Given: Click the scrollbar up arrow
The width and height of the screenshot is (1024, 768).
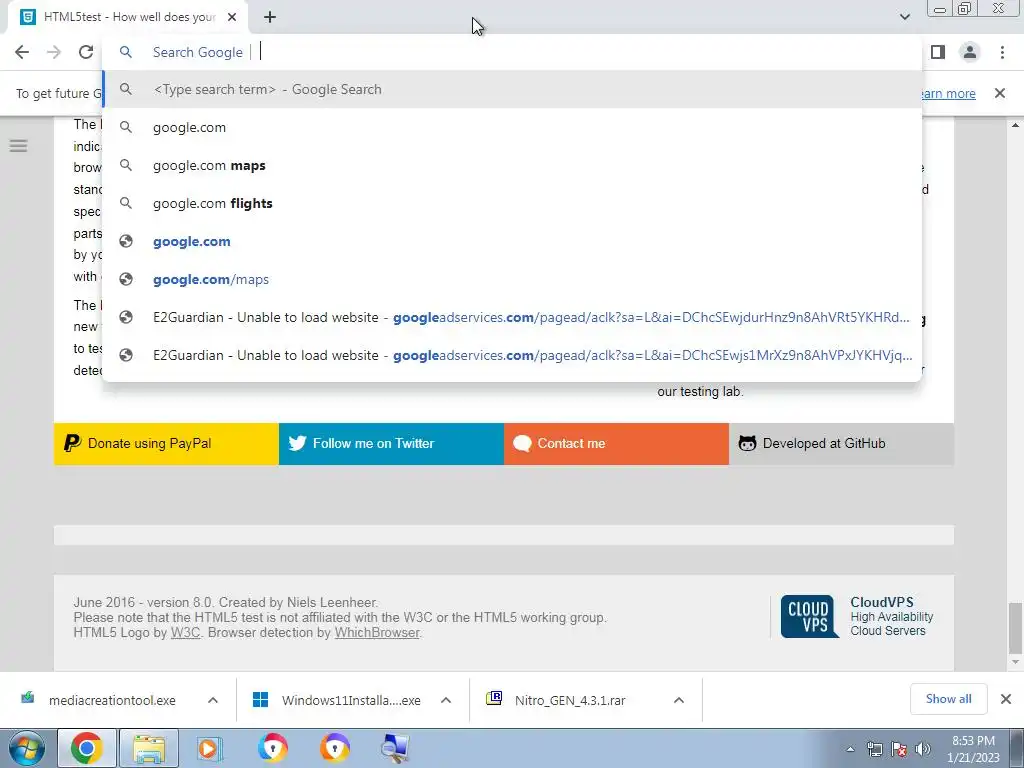Looking at the screenshot, I should coord(1015,125).
